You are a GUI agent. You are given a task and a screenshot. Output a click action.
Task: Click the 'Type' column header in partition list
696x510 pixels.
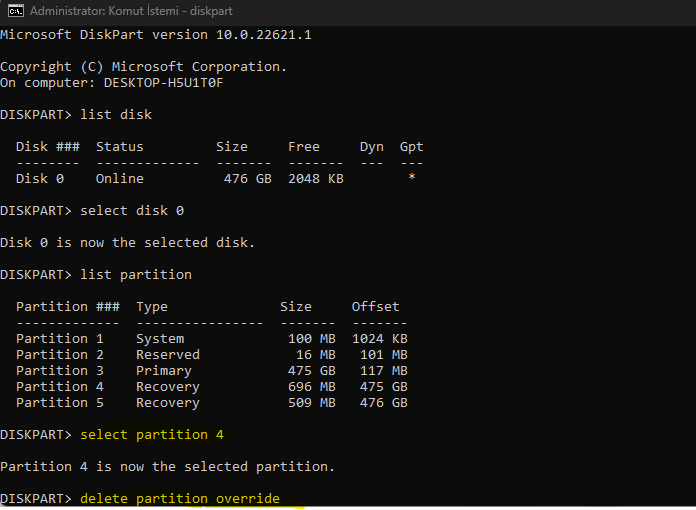[x=152, y=306]
